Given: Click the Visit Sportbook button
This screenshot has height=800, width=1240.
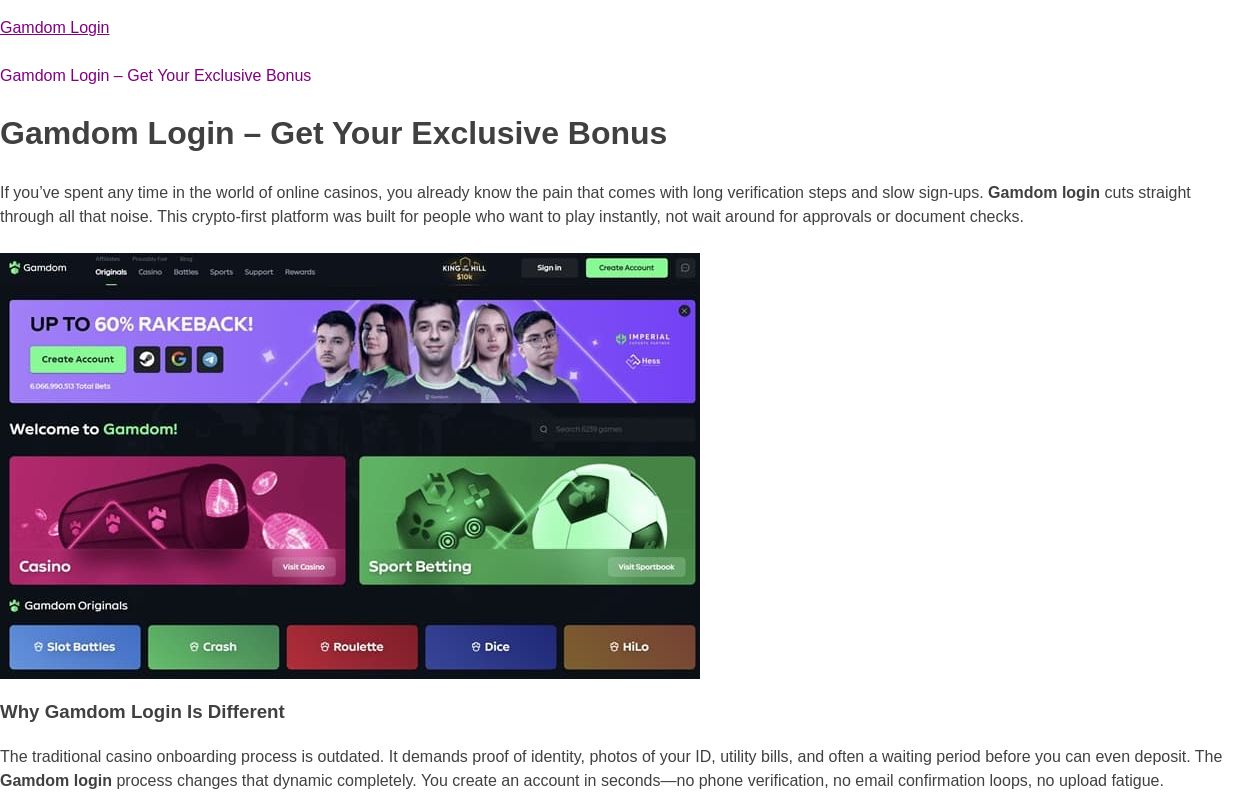Looking at the screenshot, I should 646,567.
